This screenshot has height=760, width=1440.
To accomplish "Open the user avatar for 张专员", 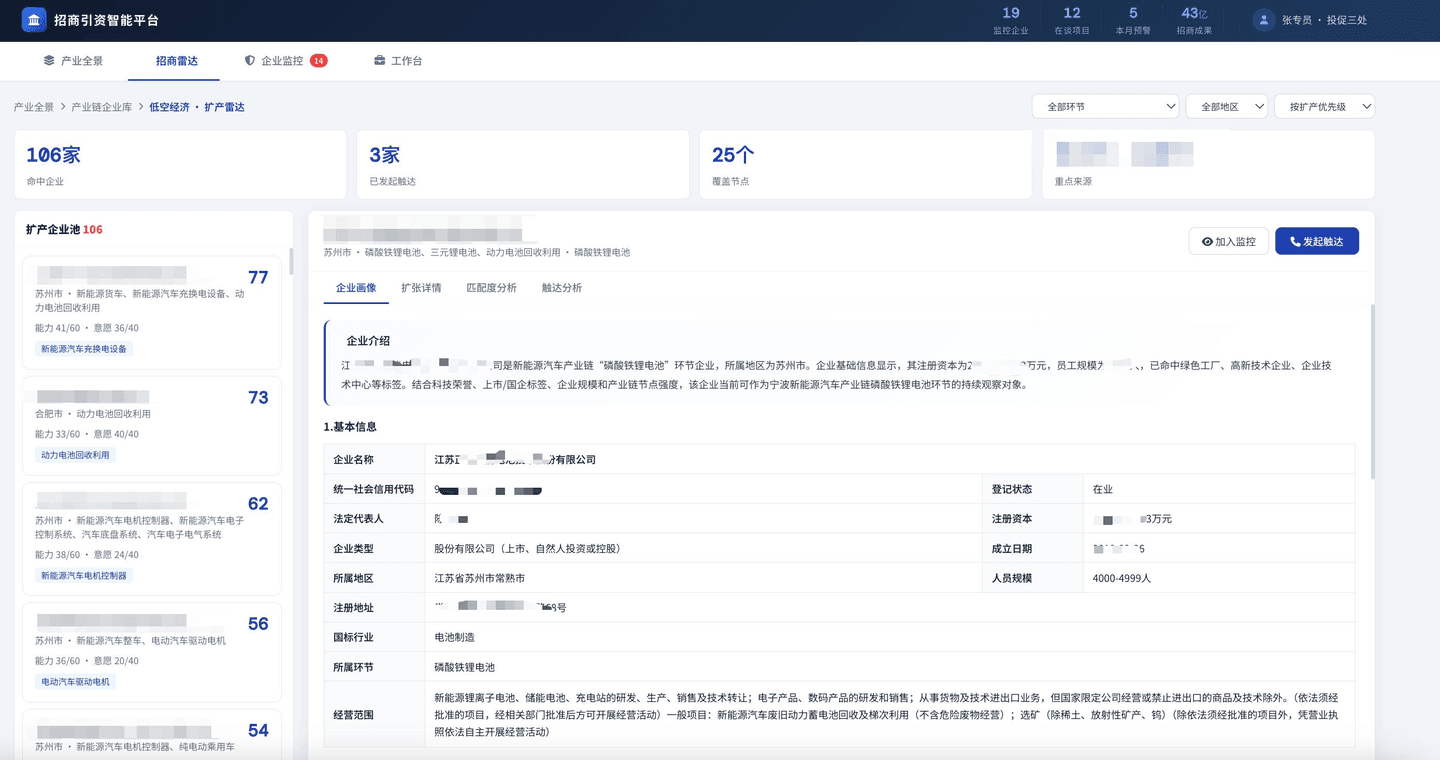I will (x=1265, y=20).
